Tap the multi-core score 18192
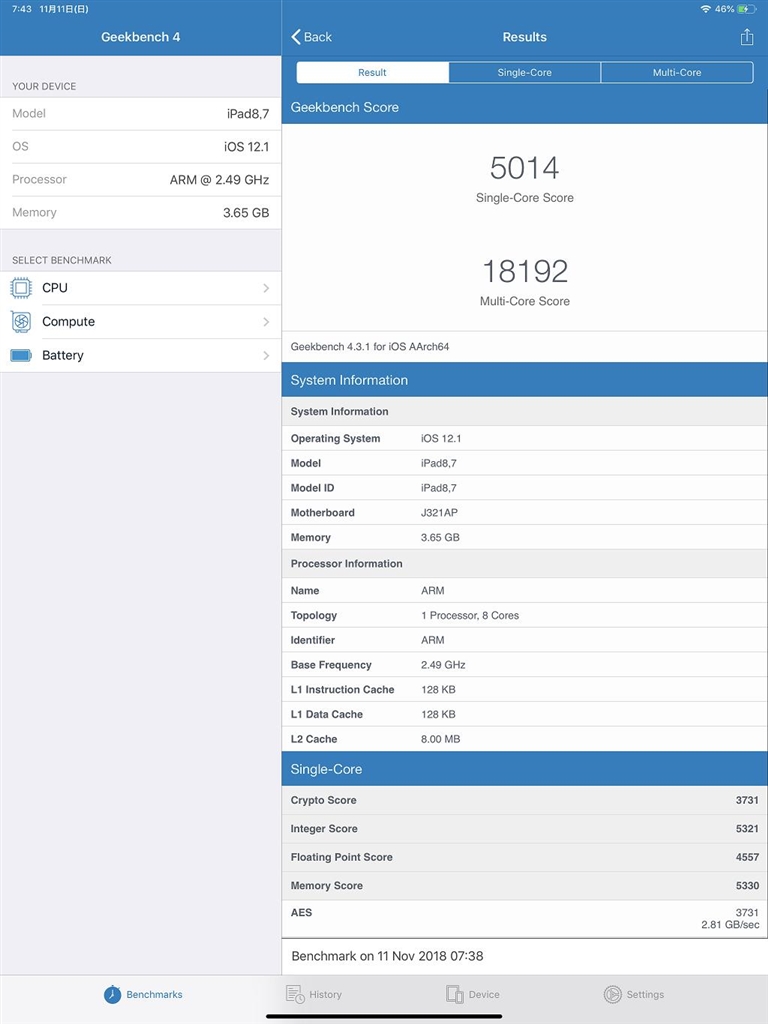 (524, 271)
